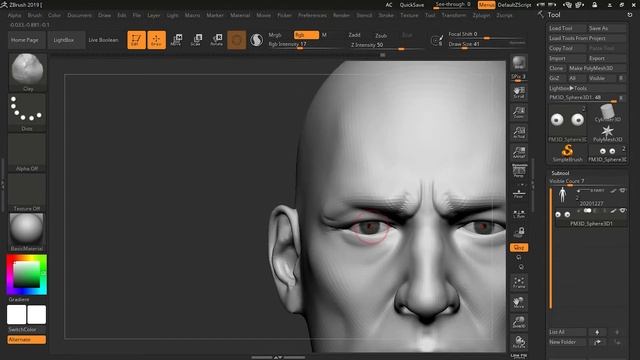Select the SimpleBrush tool thumbnail
Viewport: 640px width, 360px height.
(567, 153)
